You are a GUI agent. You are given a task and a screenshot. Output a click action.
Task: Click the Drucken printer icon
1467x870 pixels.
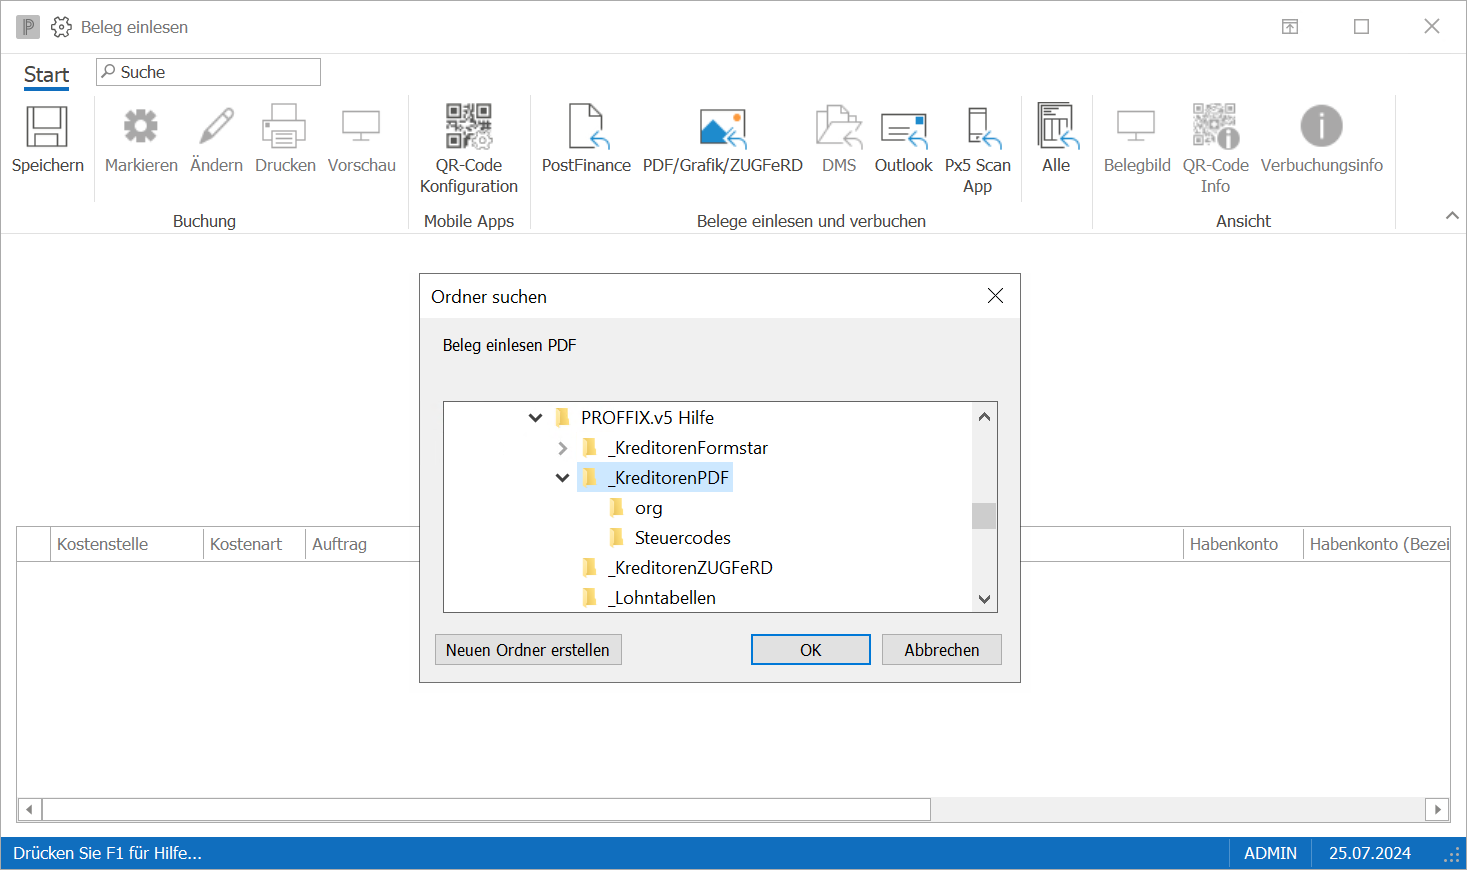click(x=284, y=127)
